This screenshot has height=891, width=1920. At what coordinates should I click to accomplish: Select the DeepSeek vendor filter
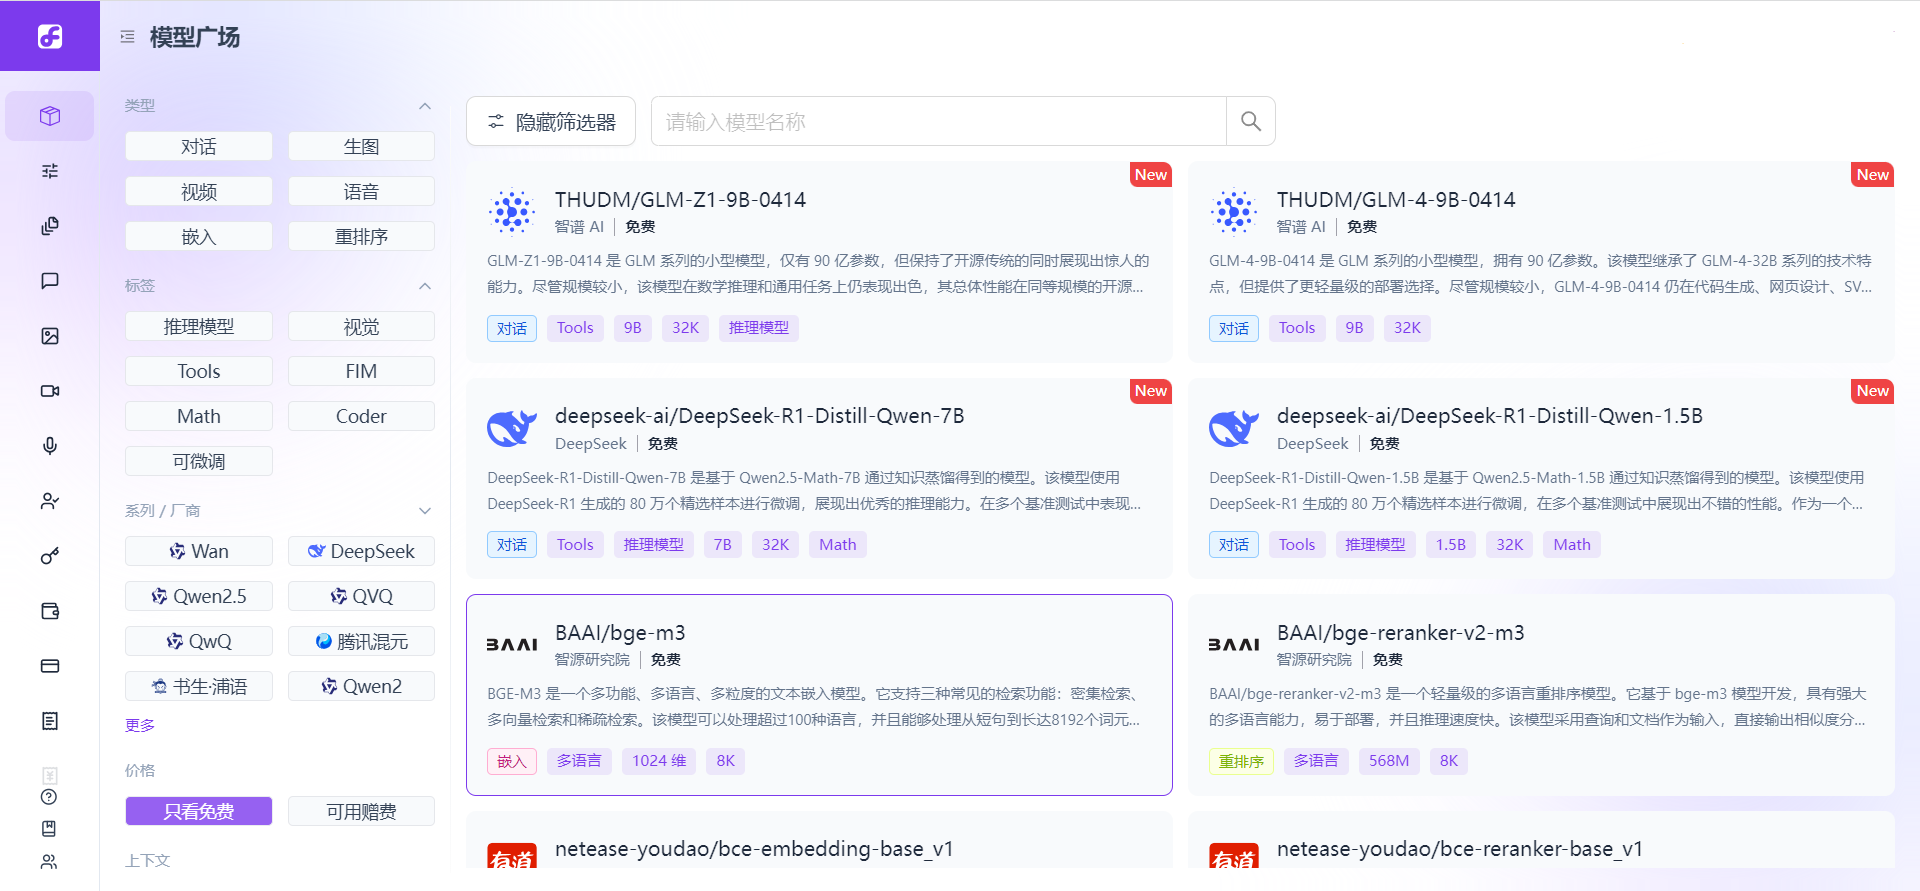(x=361, y=551)
